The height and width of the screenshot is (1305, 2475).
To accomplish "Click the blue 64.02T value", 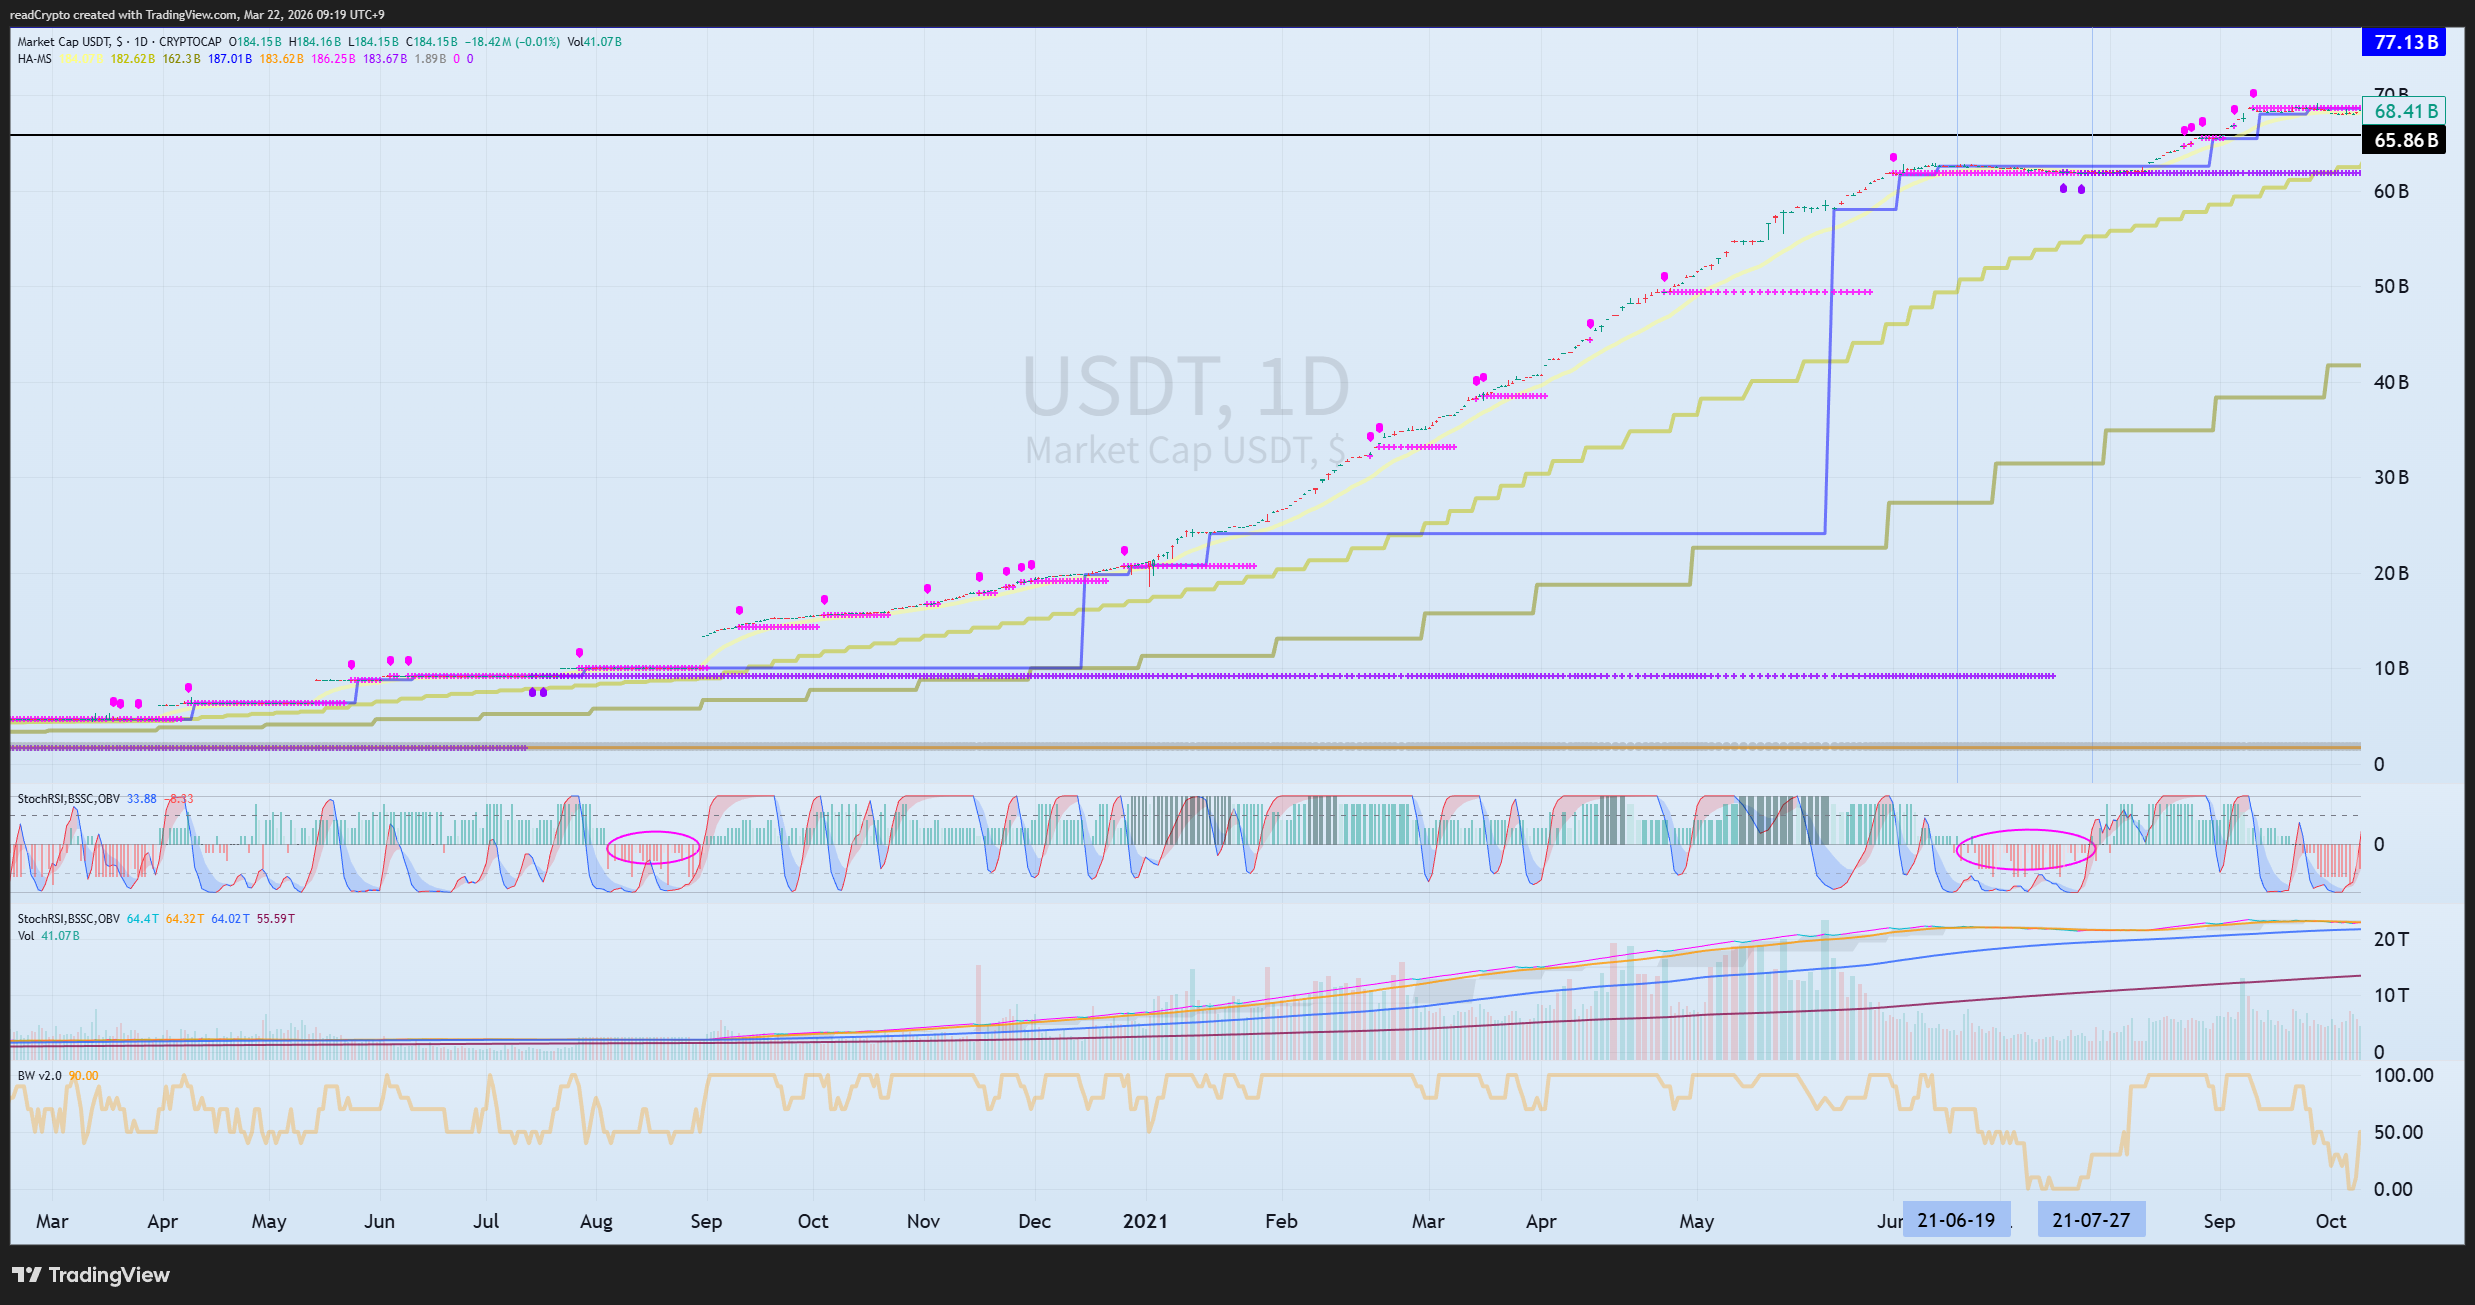I will coord(230,919).
